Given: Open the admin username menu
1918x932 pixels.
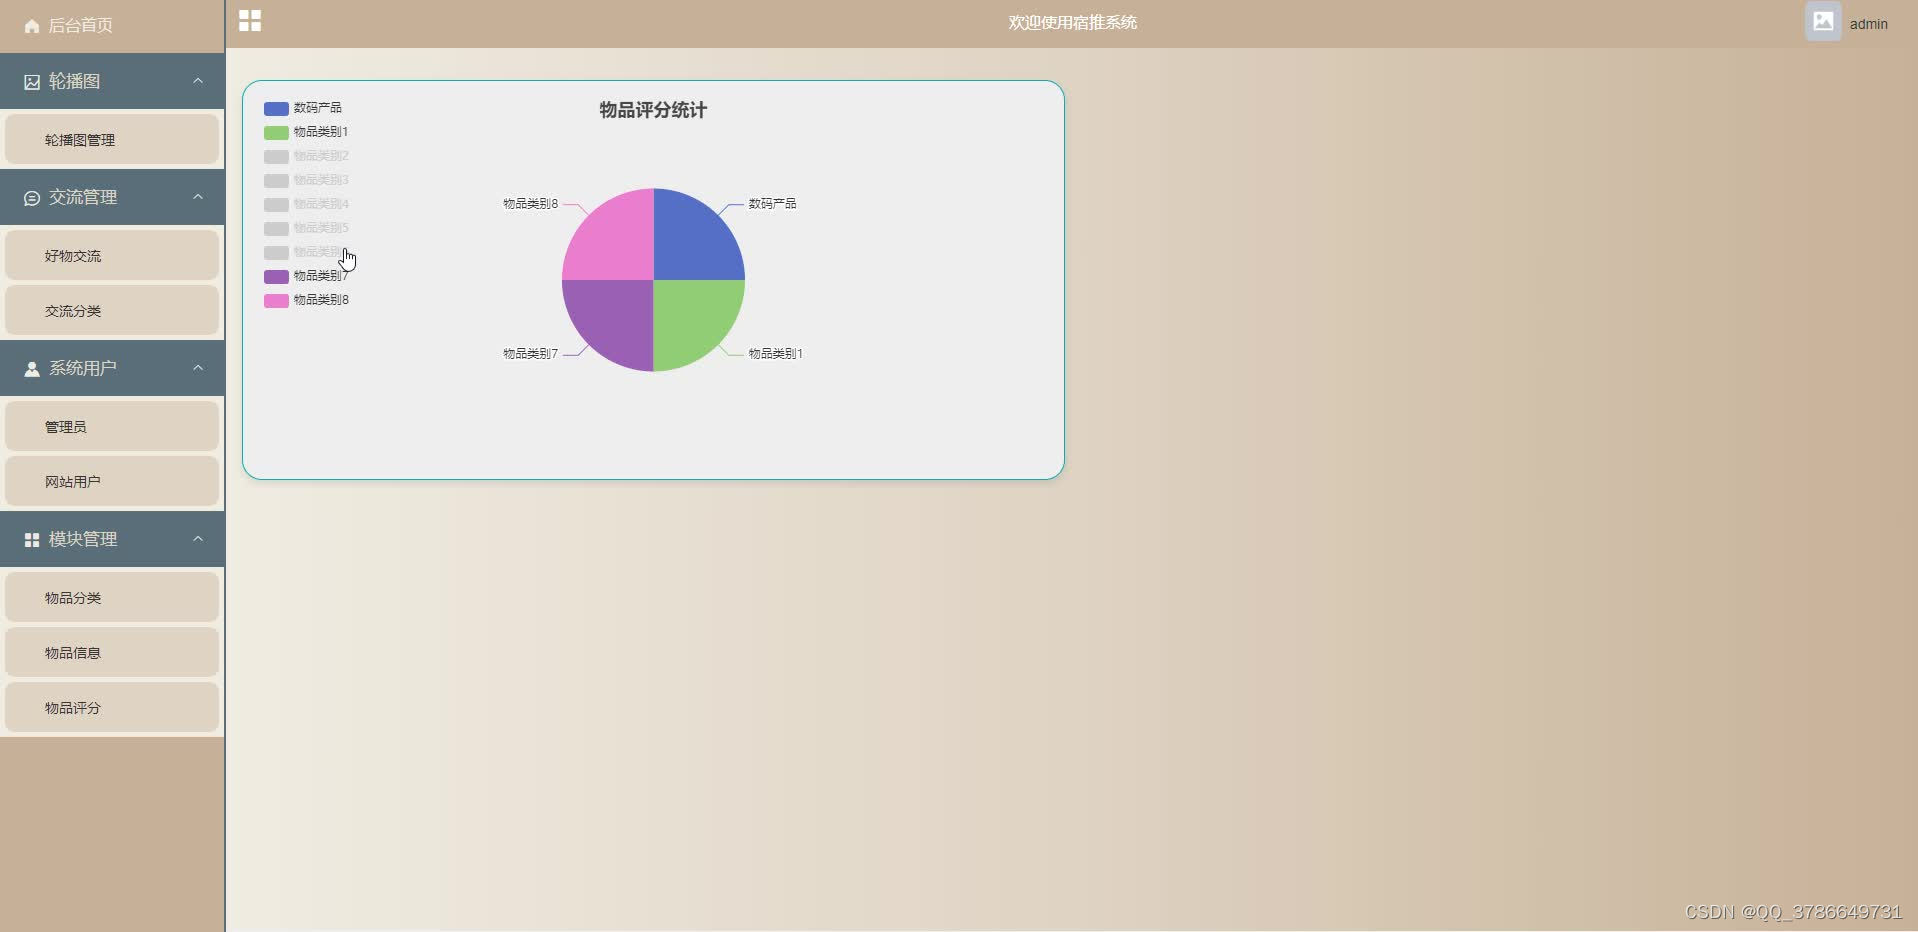Looking at the screenshot, I should (1868, 24).
